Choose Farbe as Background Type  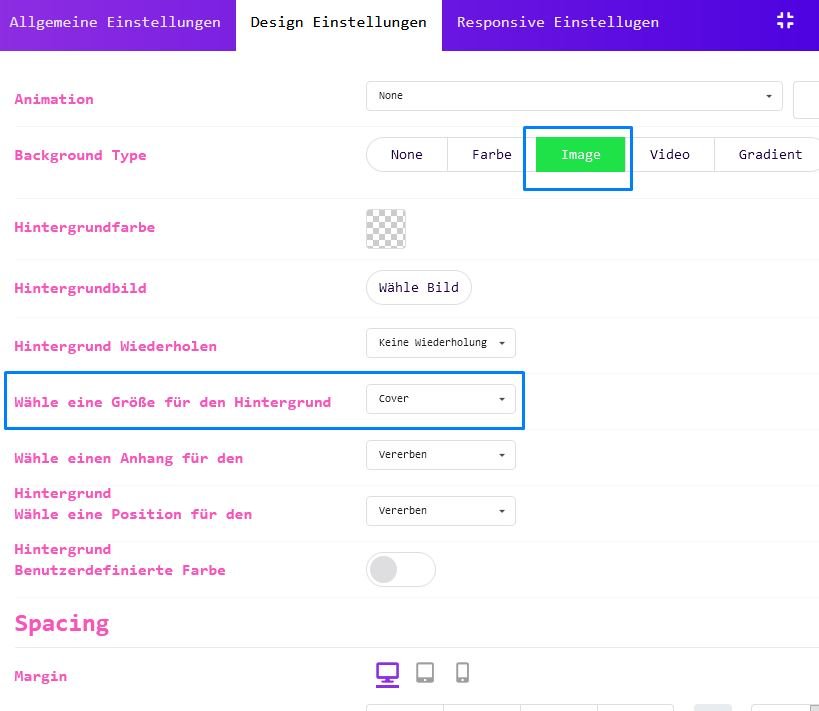[491, 155]
